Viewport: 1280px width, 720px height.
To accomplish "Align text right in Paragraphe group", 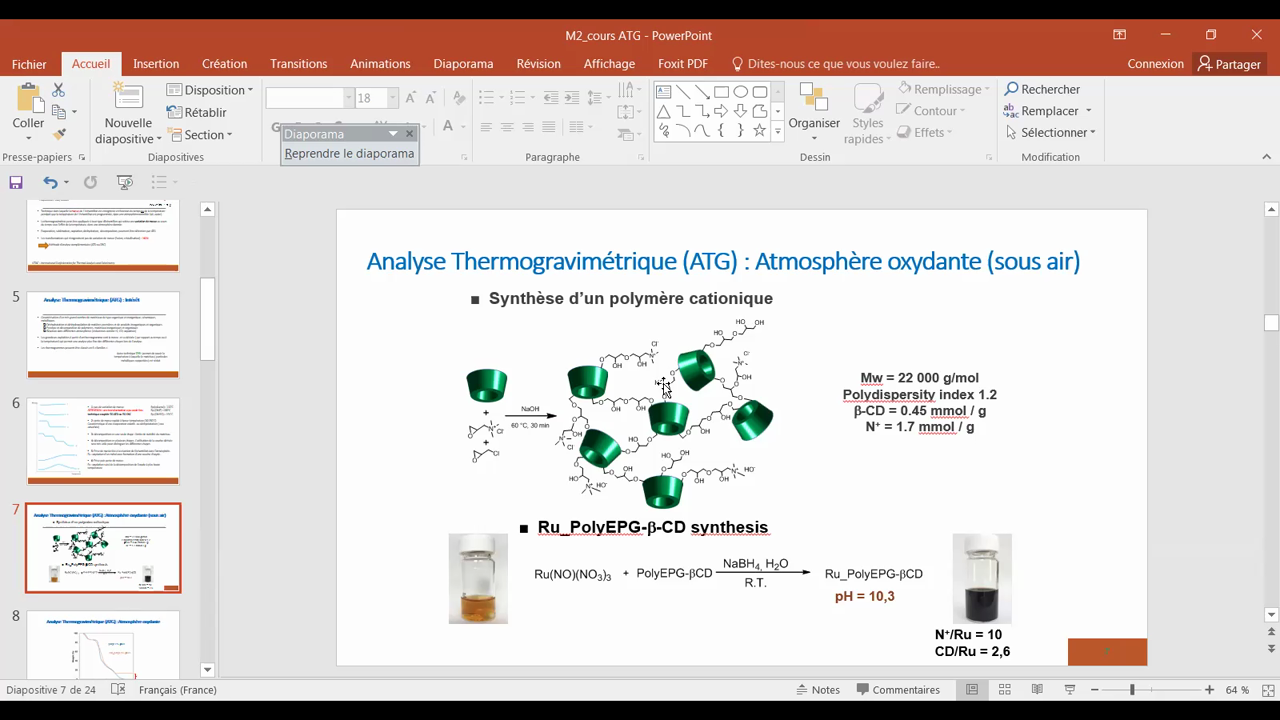I will coord(528,127).
